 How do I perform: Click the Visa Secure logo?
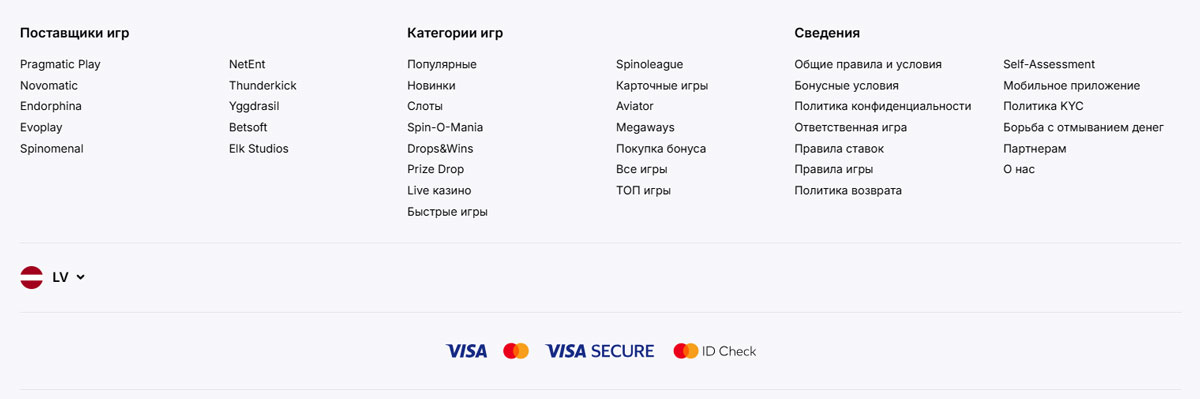tap(600, 351)
